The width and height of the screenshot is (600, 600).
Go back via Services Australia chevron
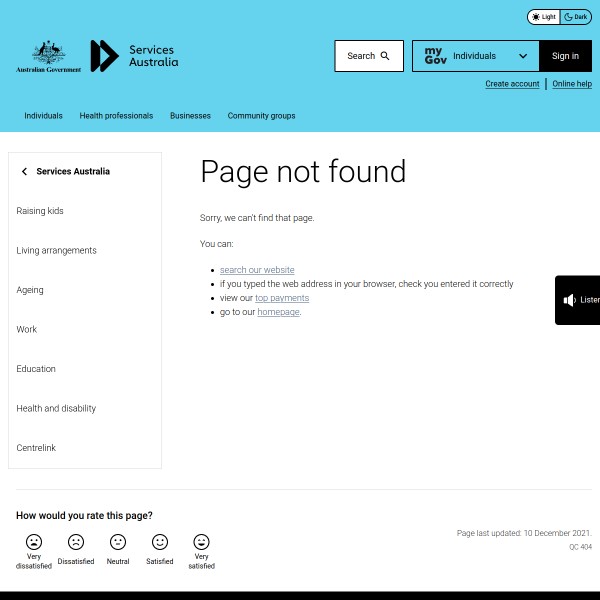[25, 172]
